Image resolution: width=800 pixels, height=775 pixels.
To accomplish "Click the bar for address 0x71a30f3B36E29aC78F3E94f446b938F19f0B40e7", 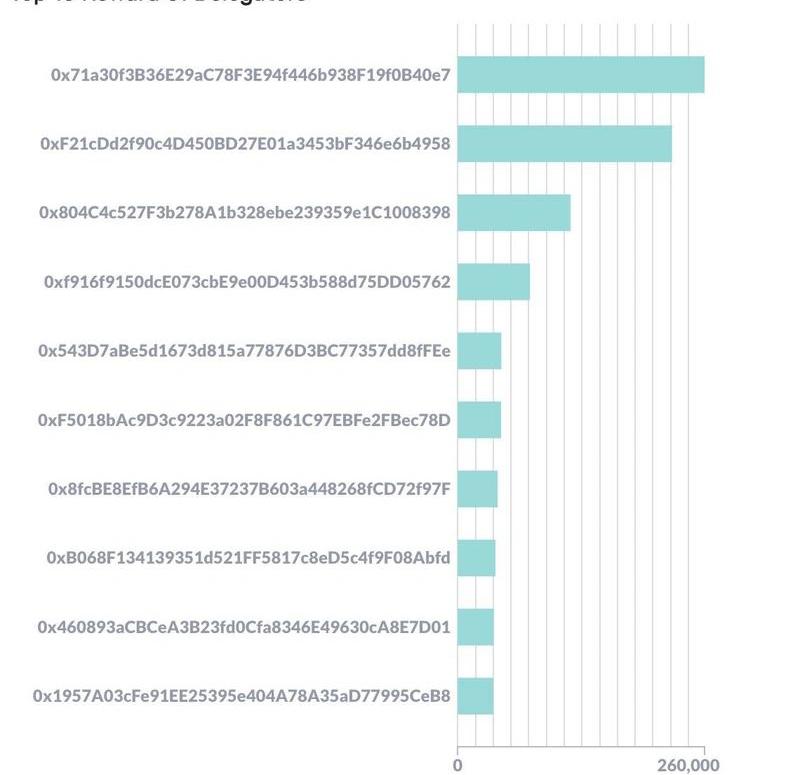I will click(x=580, y=75).
